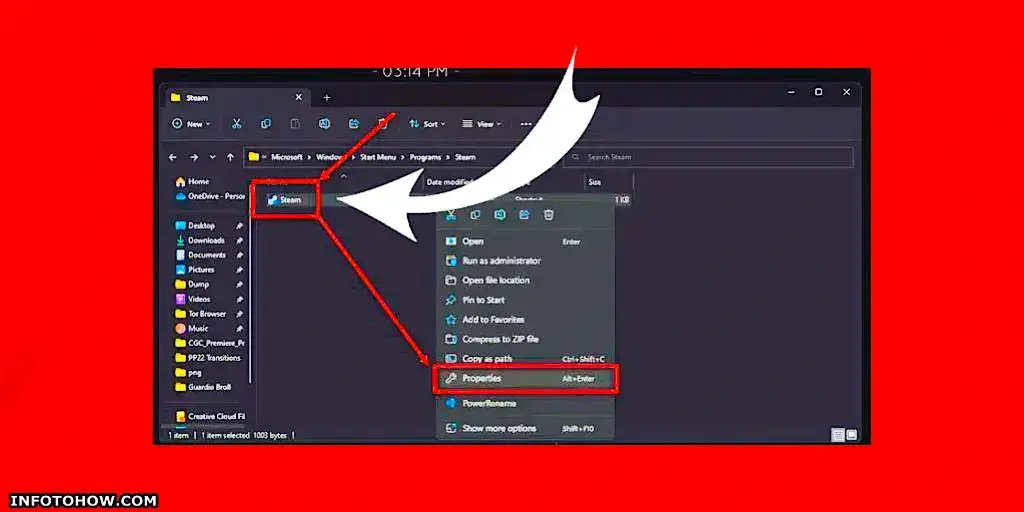Open Documents in the sidebar
The width and height of the screenshot is (1024, 512).
coord(200,255)
